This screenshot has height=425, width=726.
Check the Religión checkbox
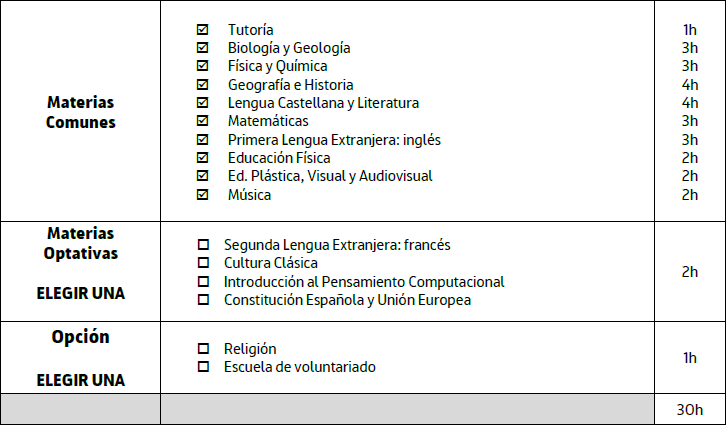[204, 349]
